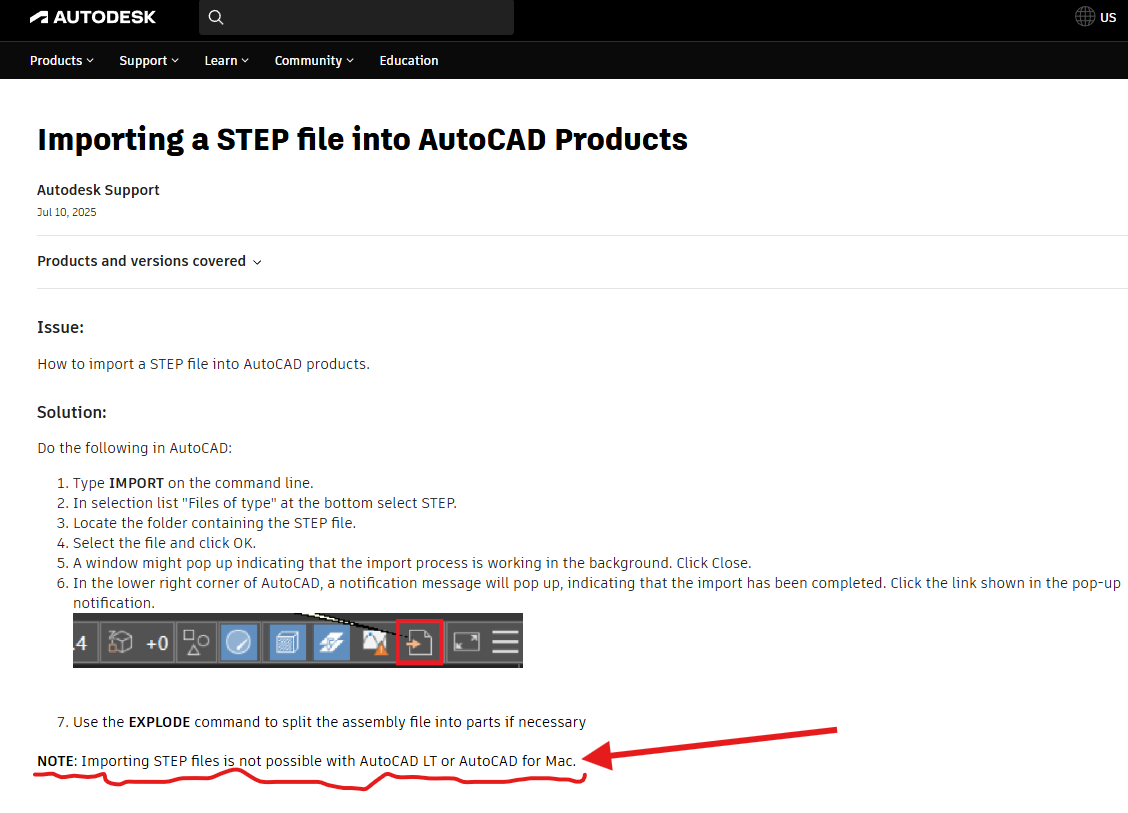This screenshot has height=813, width=1128.
Task: Click the article title heading
Action: [363, 140]
